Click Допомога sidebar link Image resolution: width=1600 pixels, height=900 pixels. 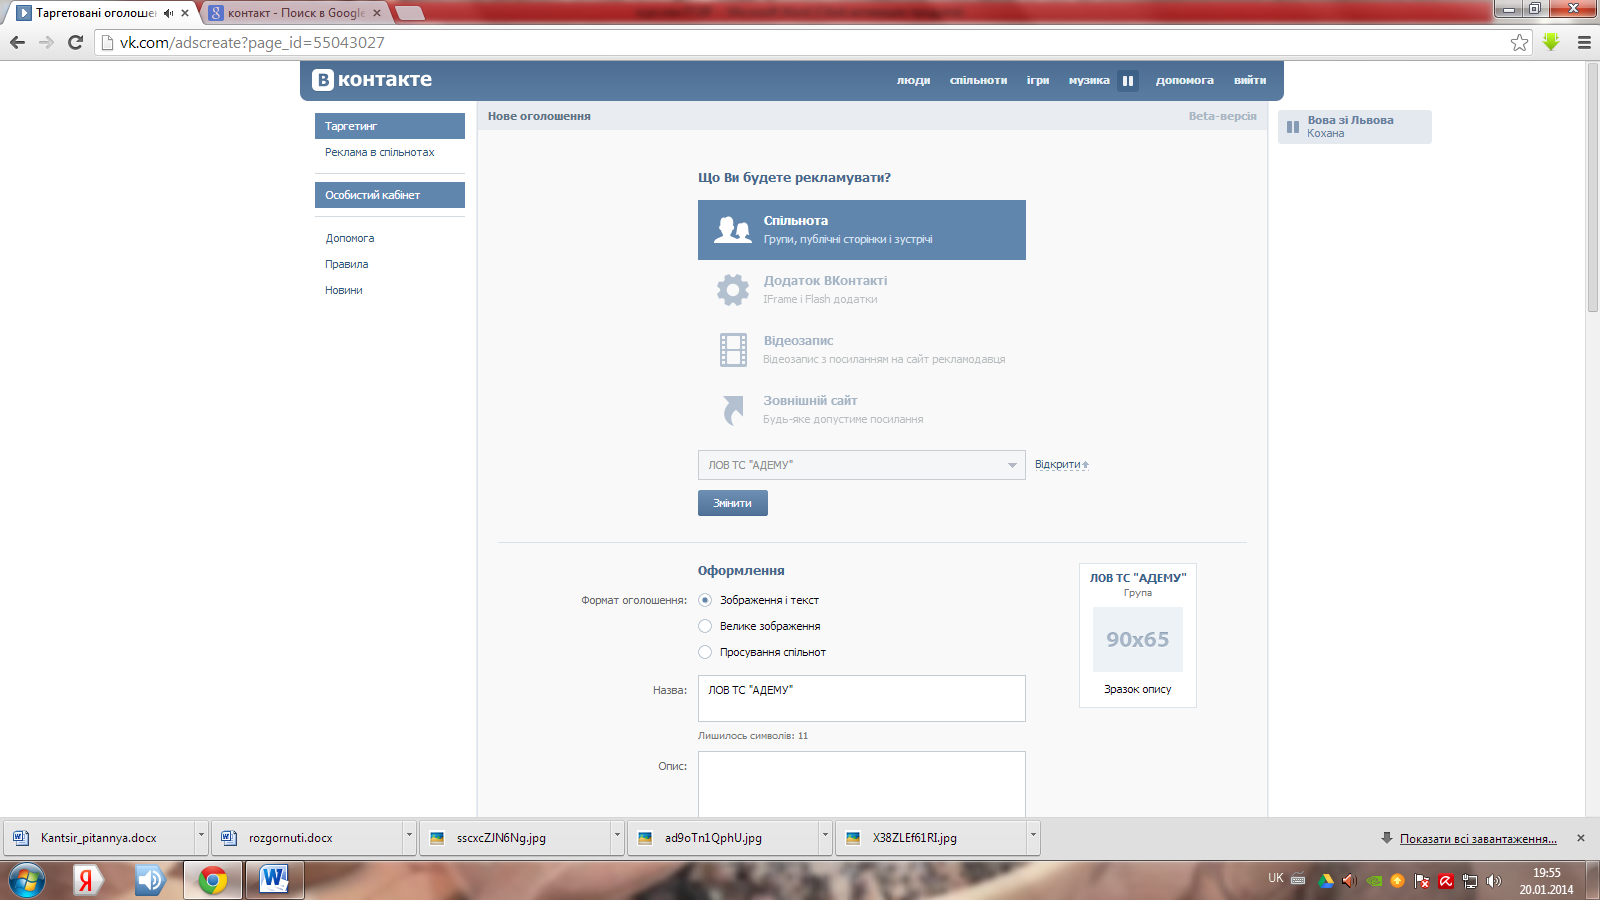click(x=350, y=238)
